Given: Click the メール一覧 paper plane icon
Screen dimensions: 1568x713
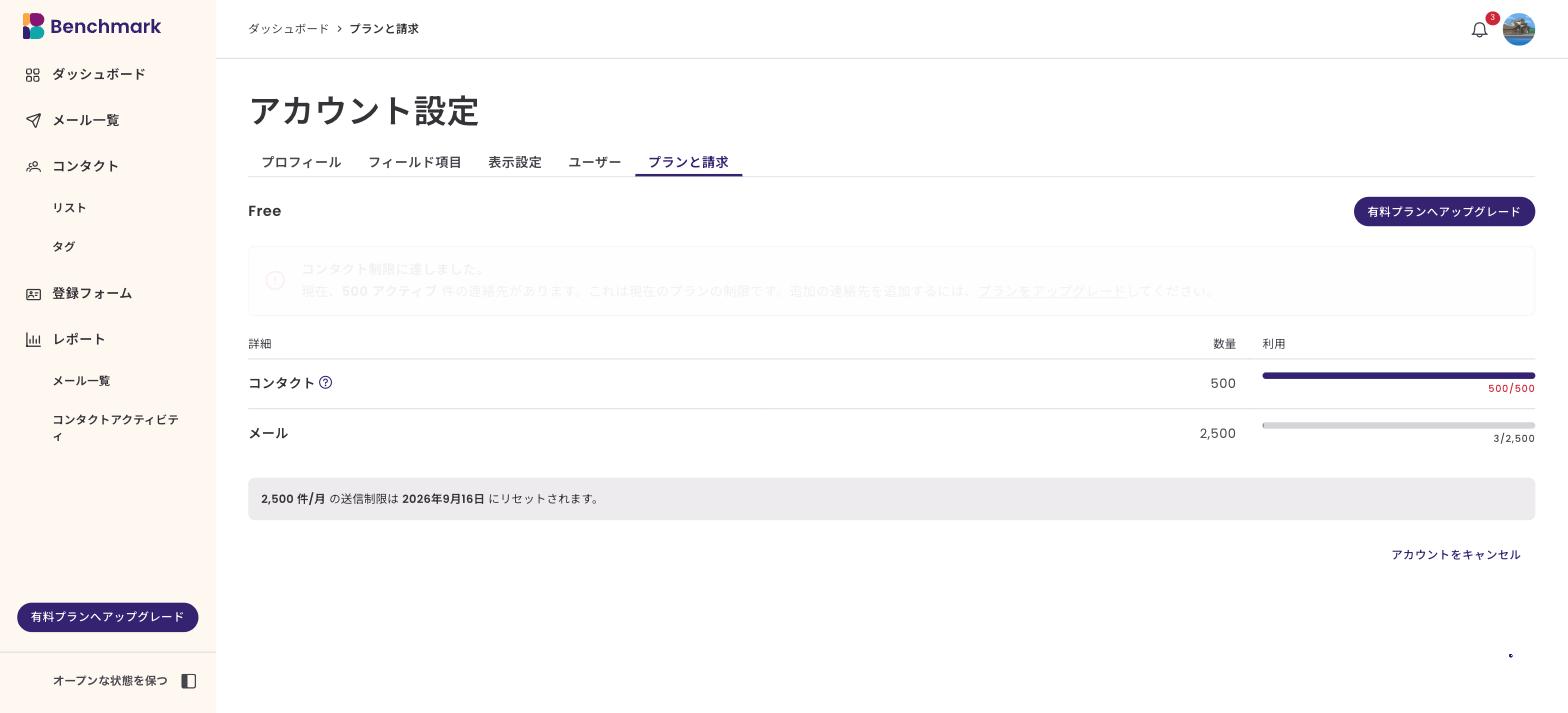Looking at the screenshot, I should 33,121.
